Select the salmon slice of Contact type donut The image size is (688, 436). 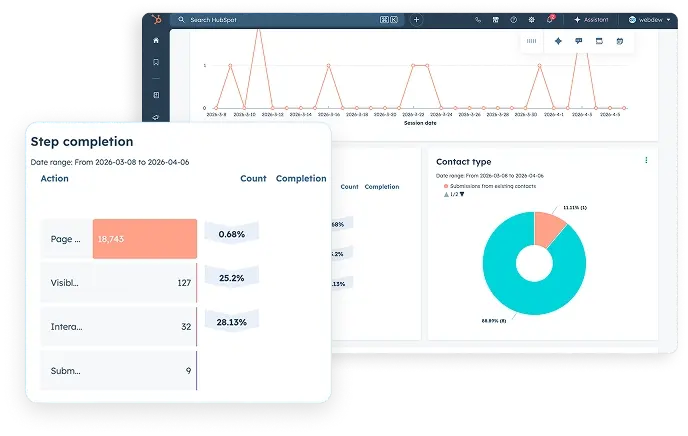tap(548, 228)
